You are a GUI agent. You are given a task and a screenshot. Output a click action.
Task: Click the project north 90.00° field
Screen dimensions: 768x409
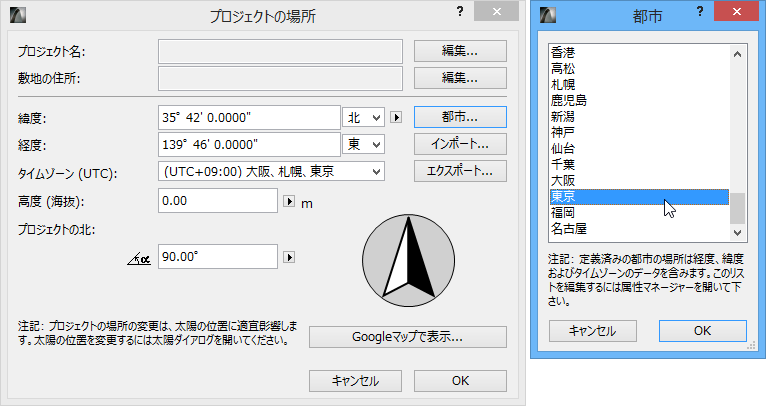[217, 257]
